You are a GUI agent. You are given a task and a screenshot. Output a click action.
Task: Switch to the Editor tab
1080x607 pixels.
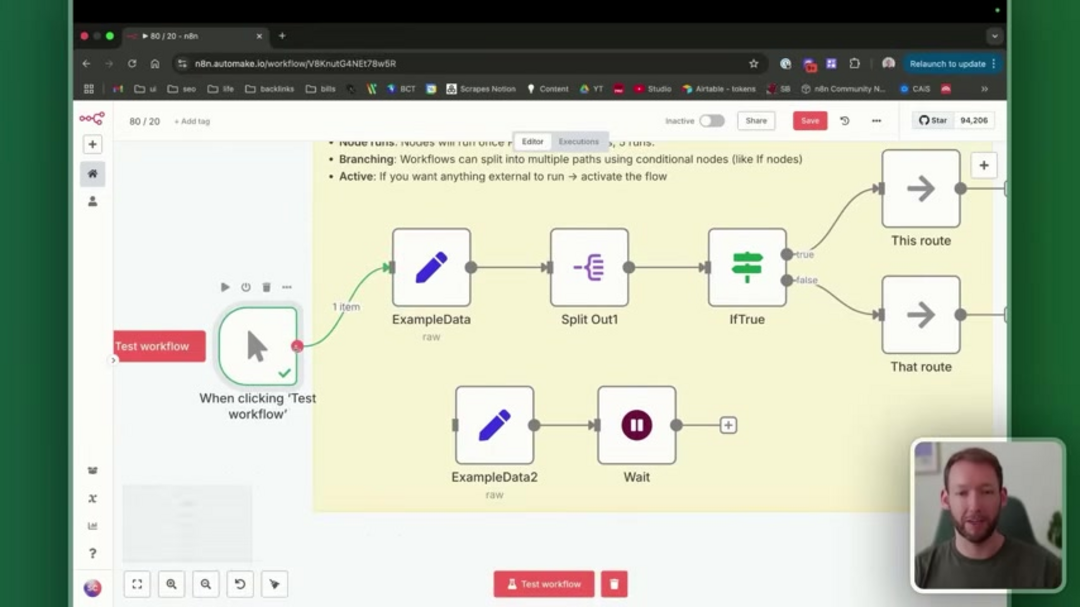(x=532, y=142)
